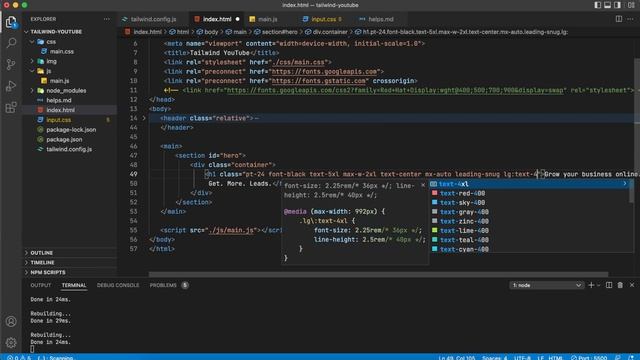The image size is (640, 360).
Task: Open Explorer more actions ellipsis
Action: point(107,19)
